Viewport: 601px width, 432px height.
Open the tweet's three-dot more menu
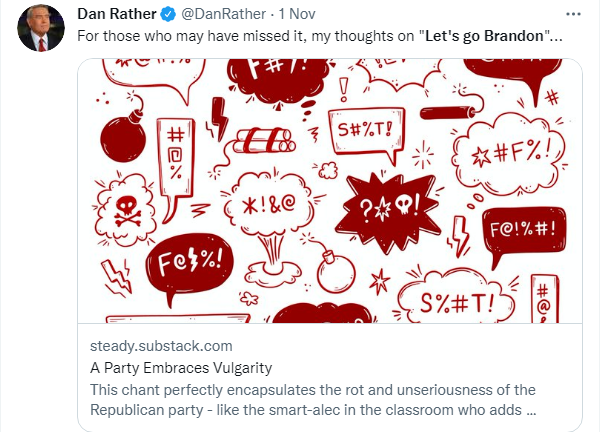click(x=573, y=14)
